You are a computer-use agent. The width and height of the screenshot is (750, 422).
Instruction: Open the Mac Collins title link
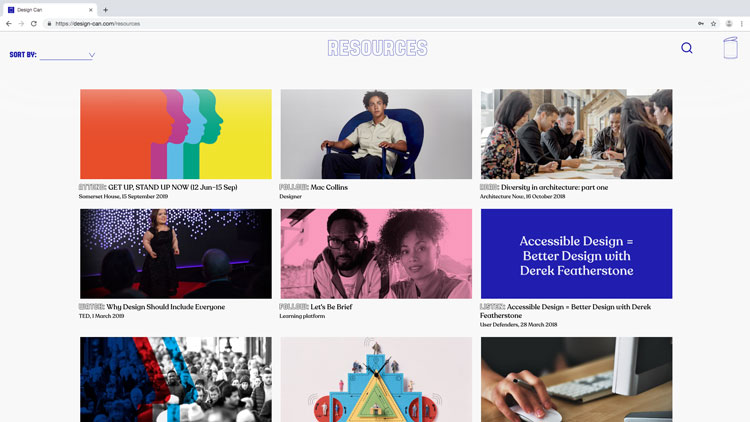point(329,187)
